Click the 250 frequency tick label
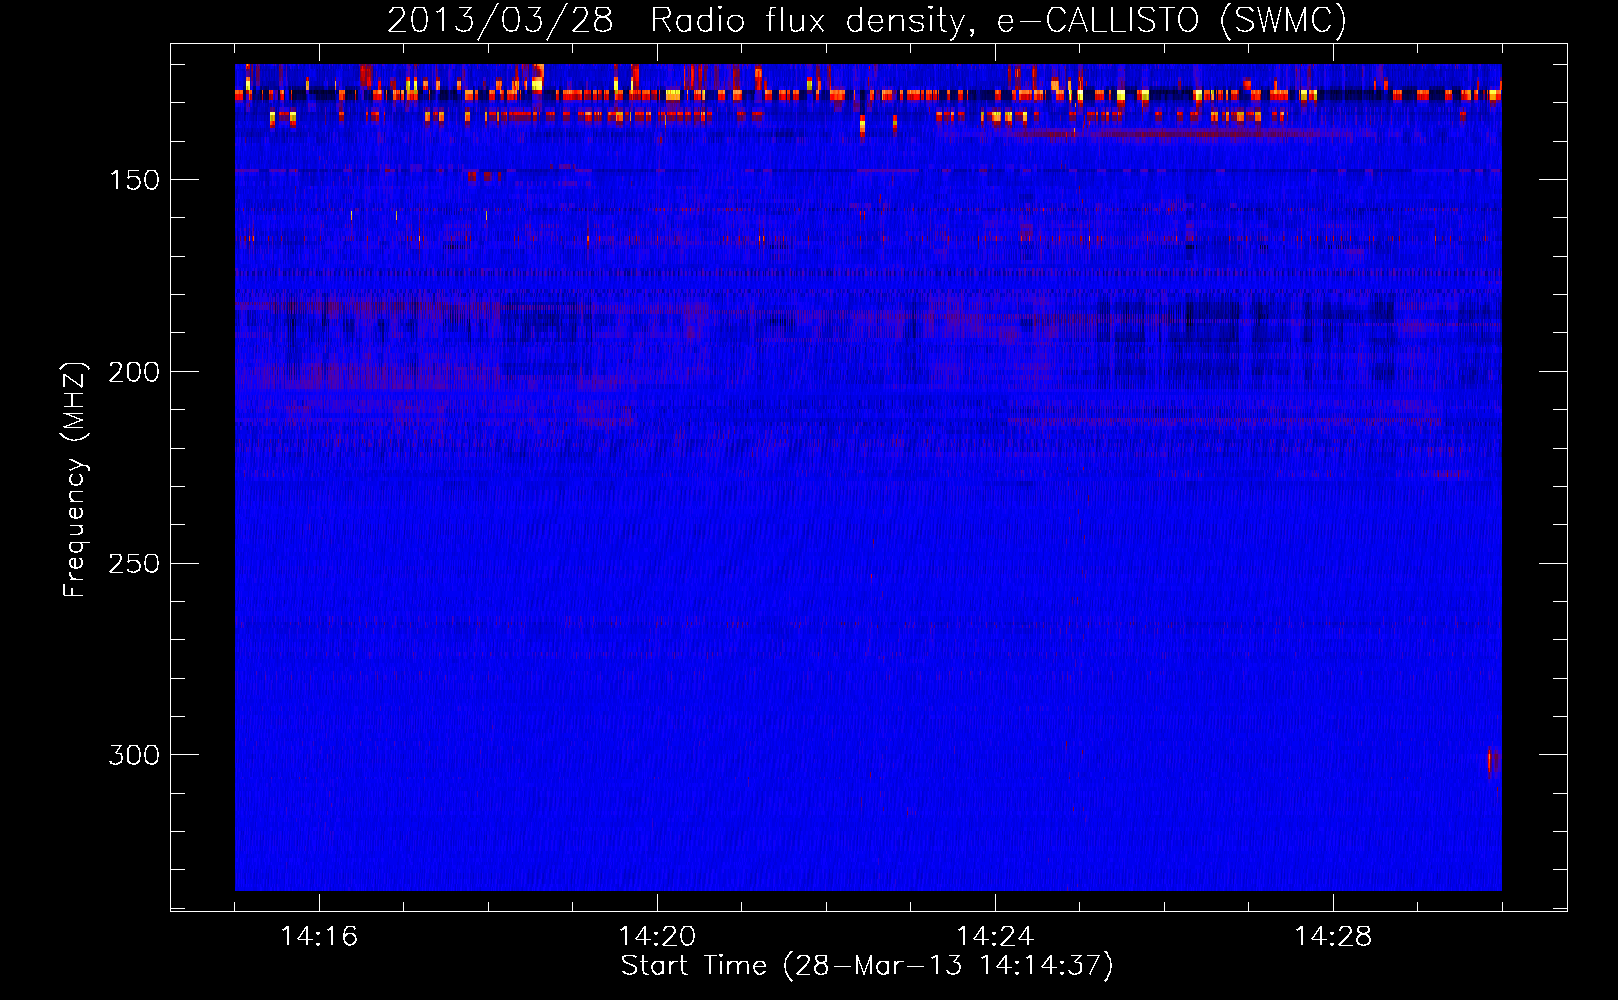Image resolution: width=1618 pixels, height=1000 pixels. click(134, 564)
